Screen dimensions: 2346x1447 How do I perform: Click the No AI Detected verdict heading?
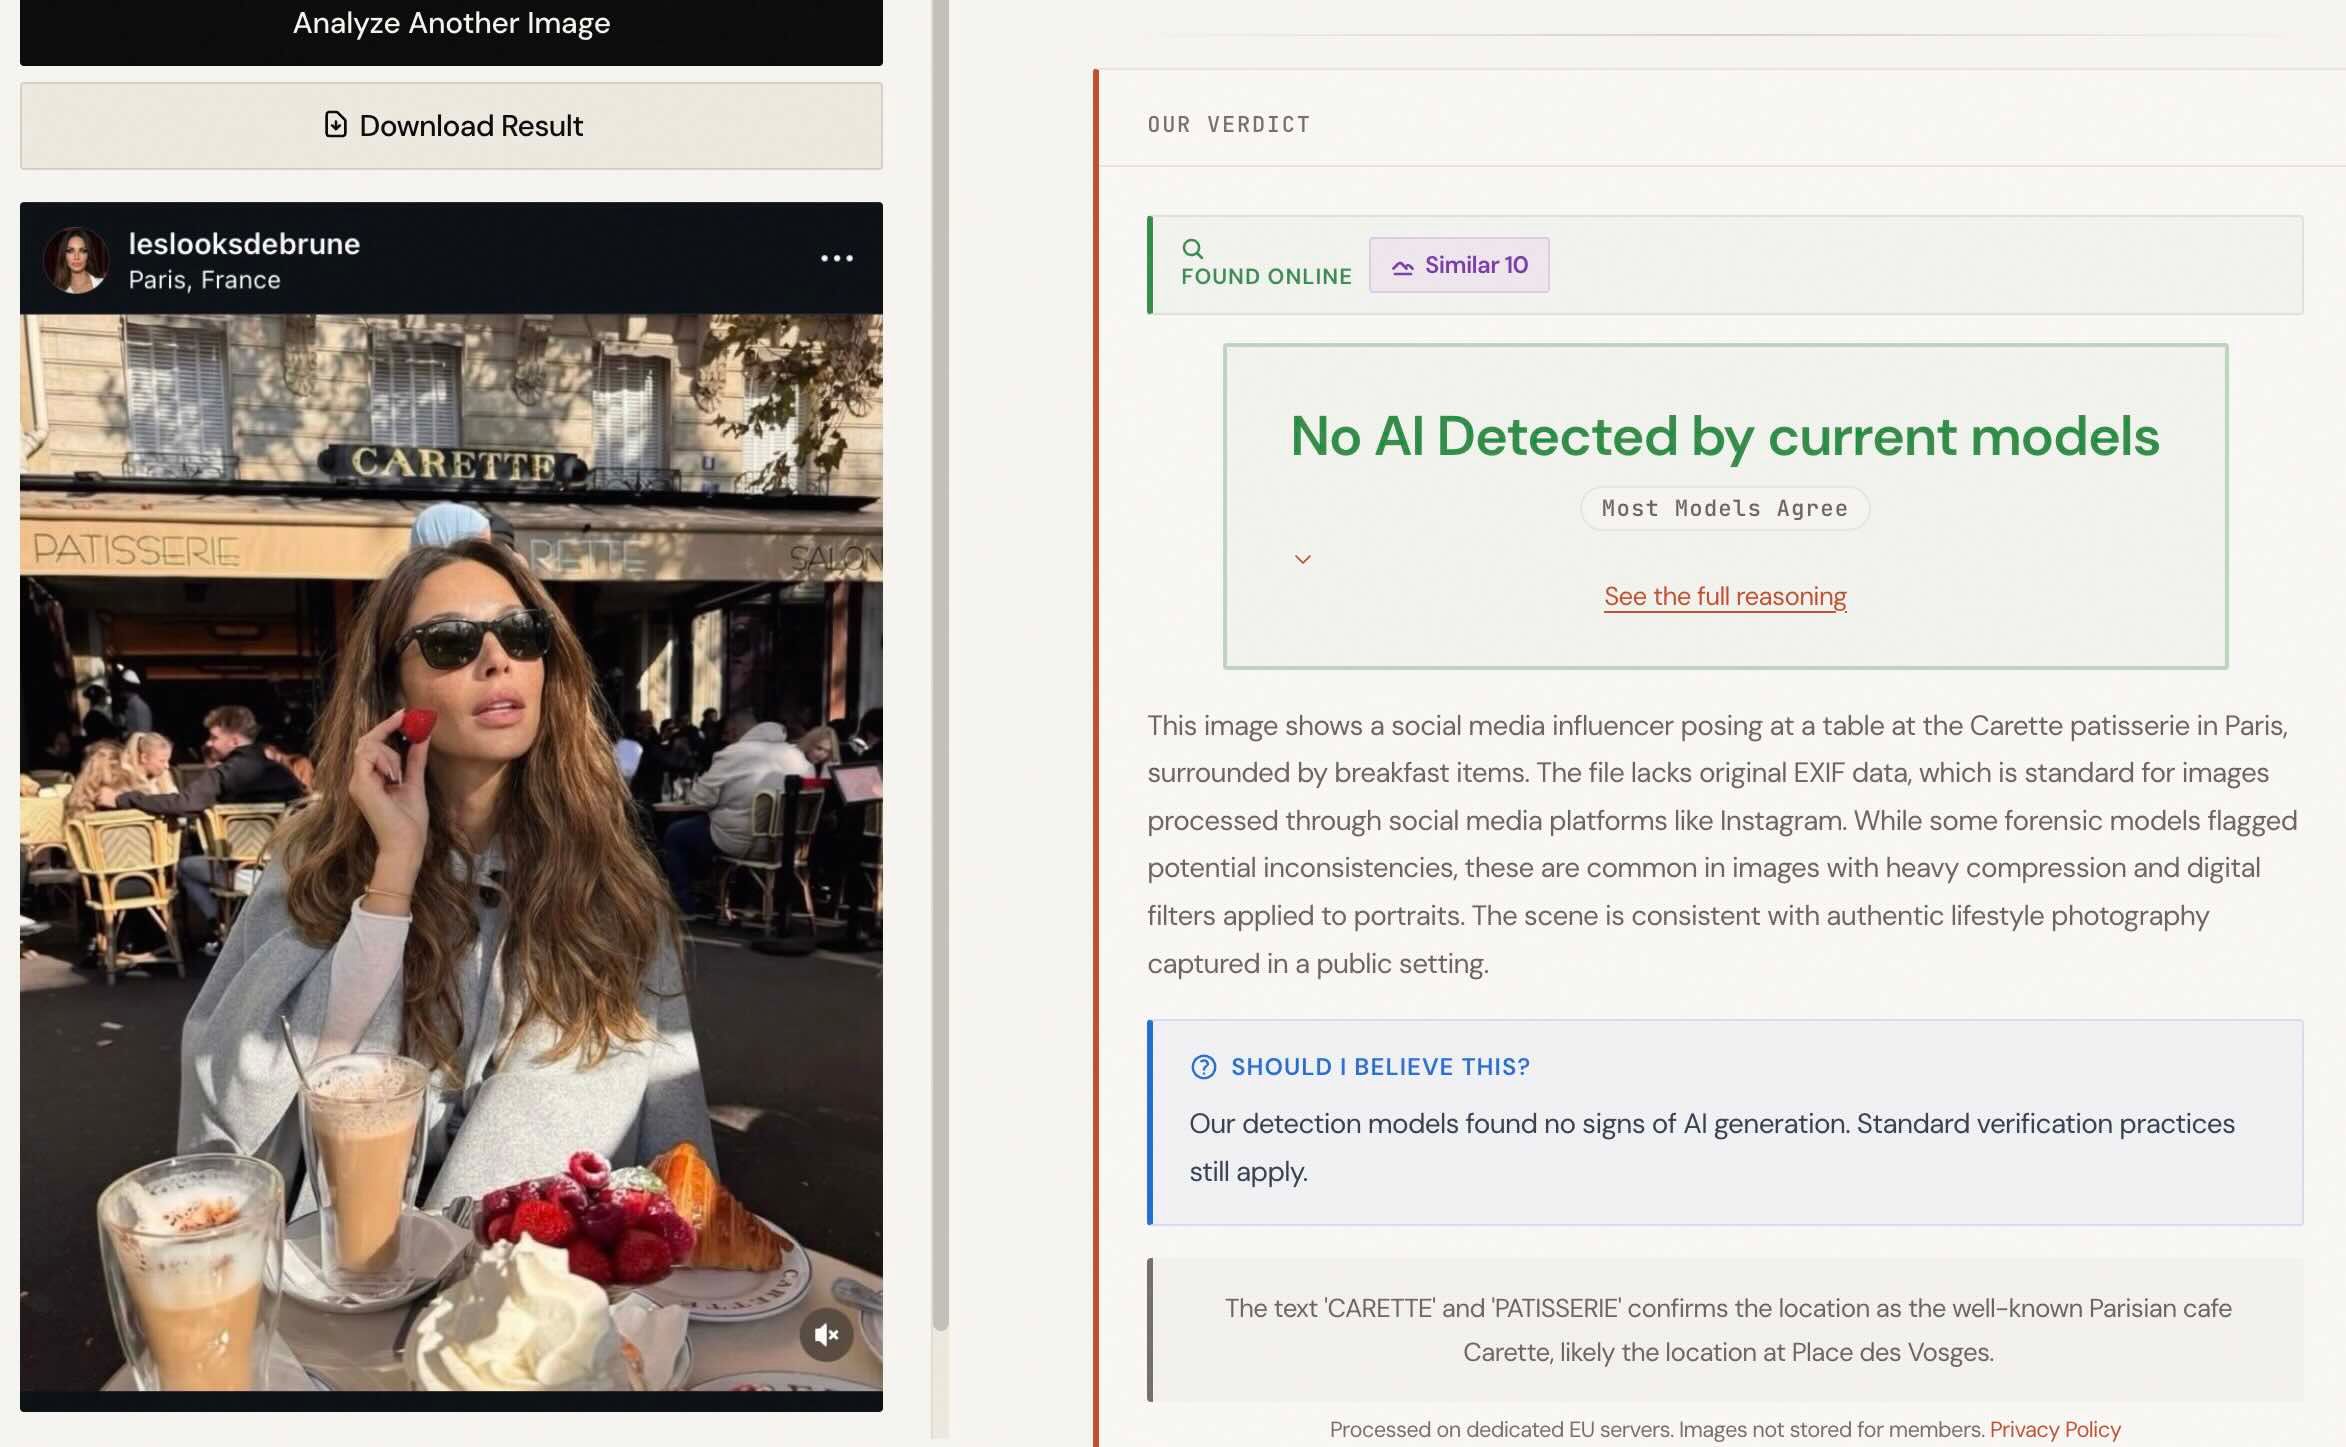click(x=1724, y=436)
